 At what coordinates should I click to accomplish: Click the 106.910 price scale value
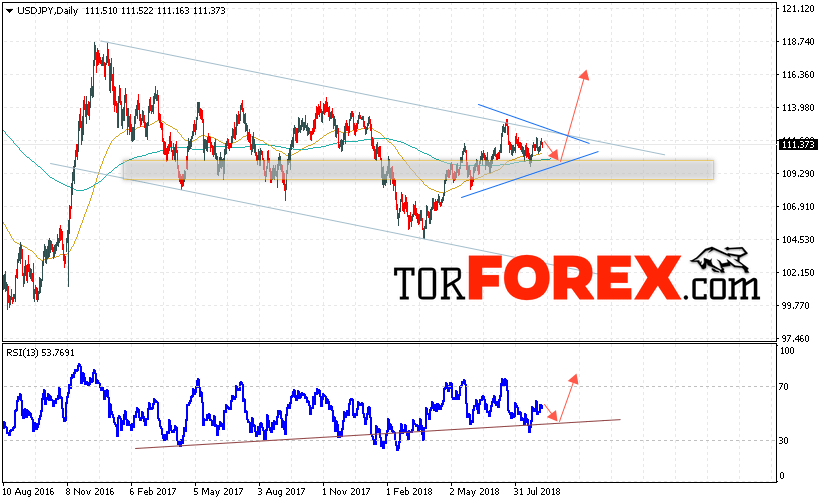(798, 207)
